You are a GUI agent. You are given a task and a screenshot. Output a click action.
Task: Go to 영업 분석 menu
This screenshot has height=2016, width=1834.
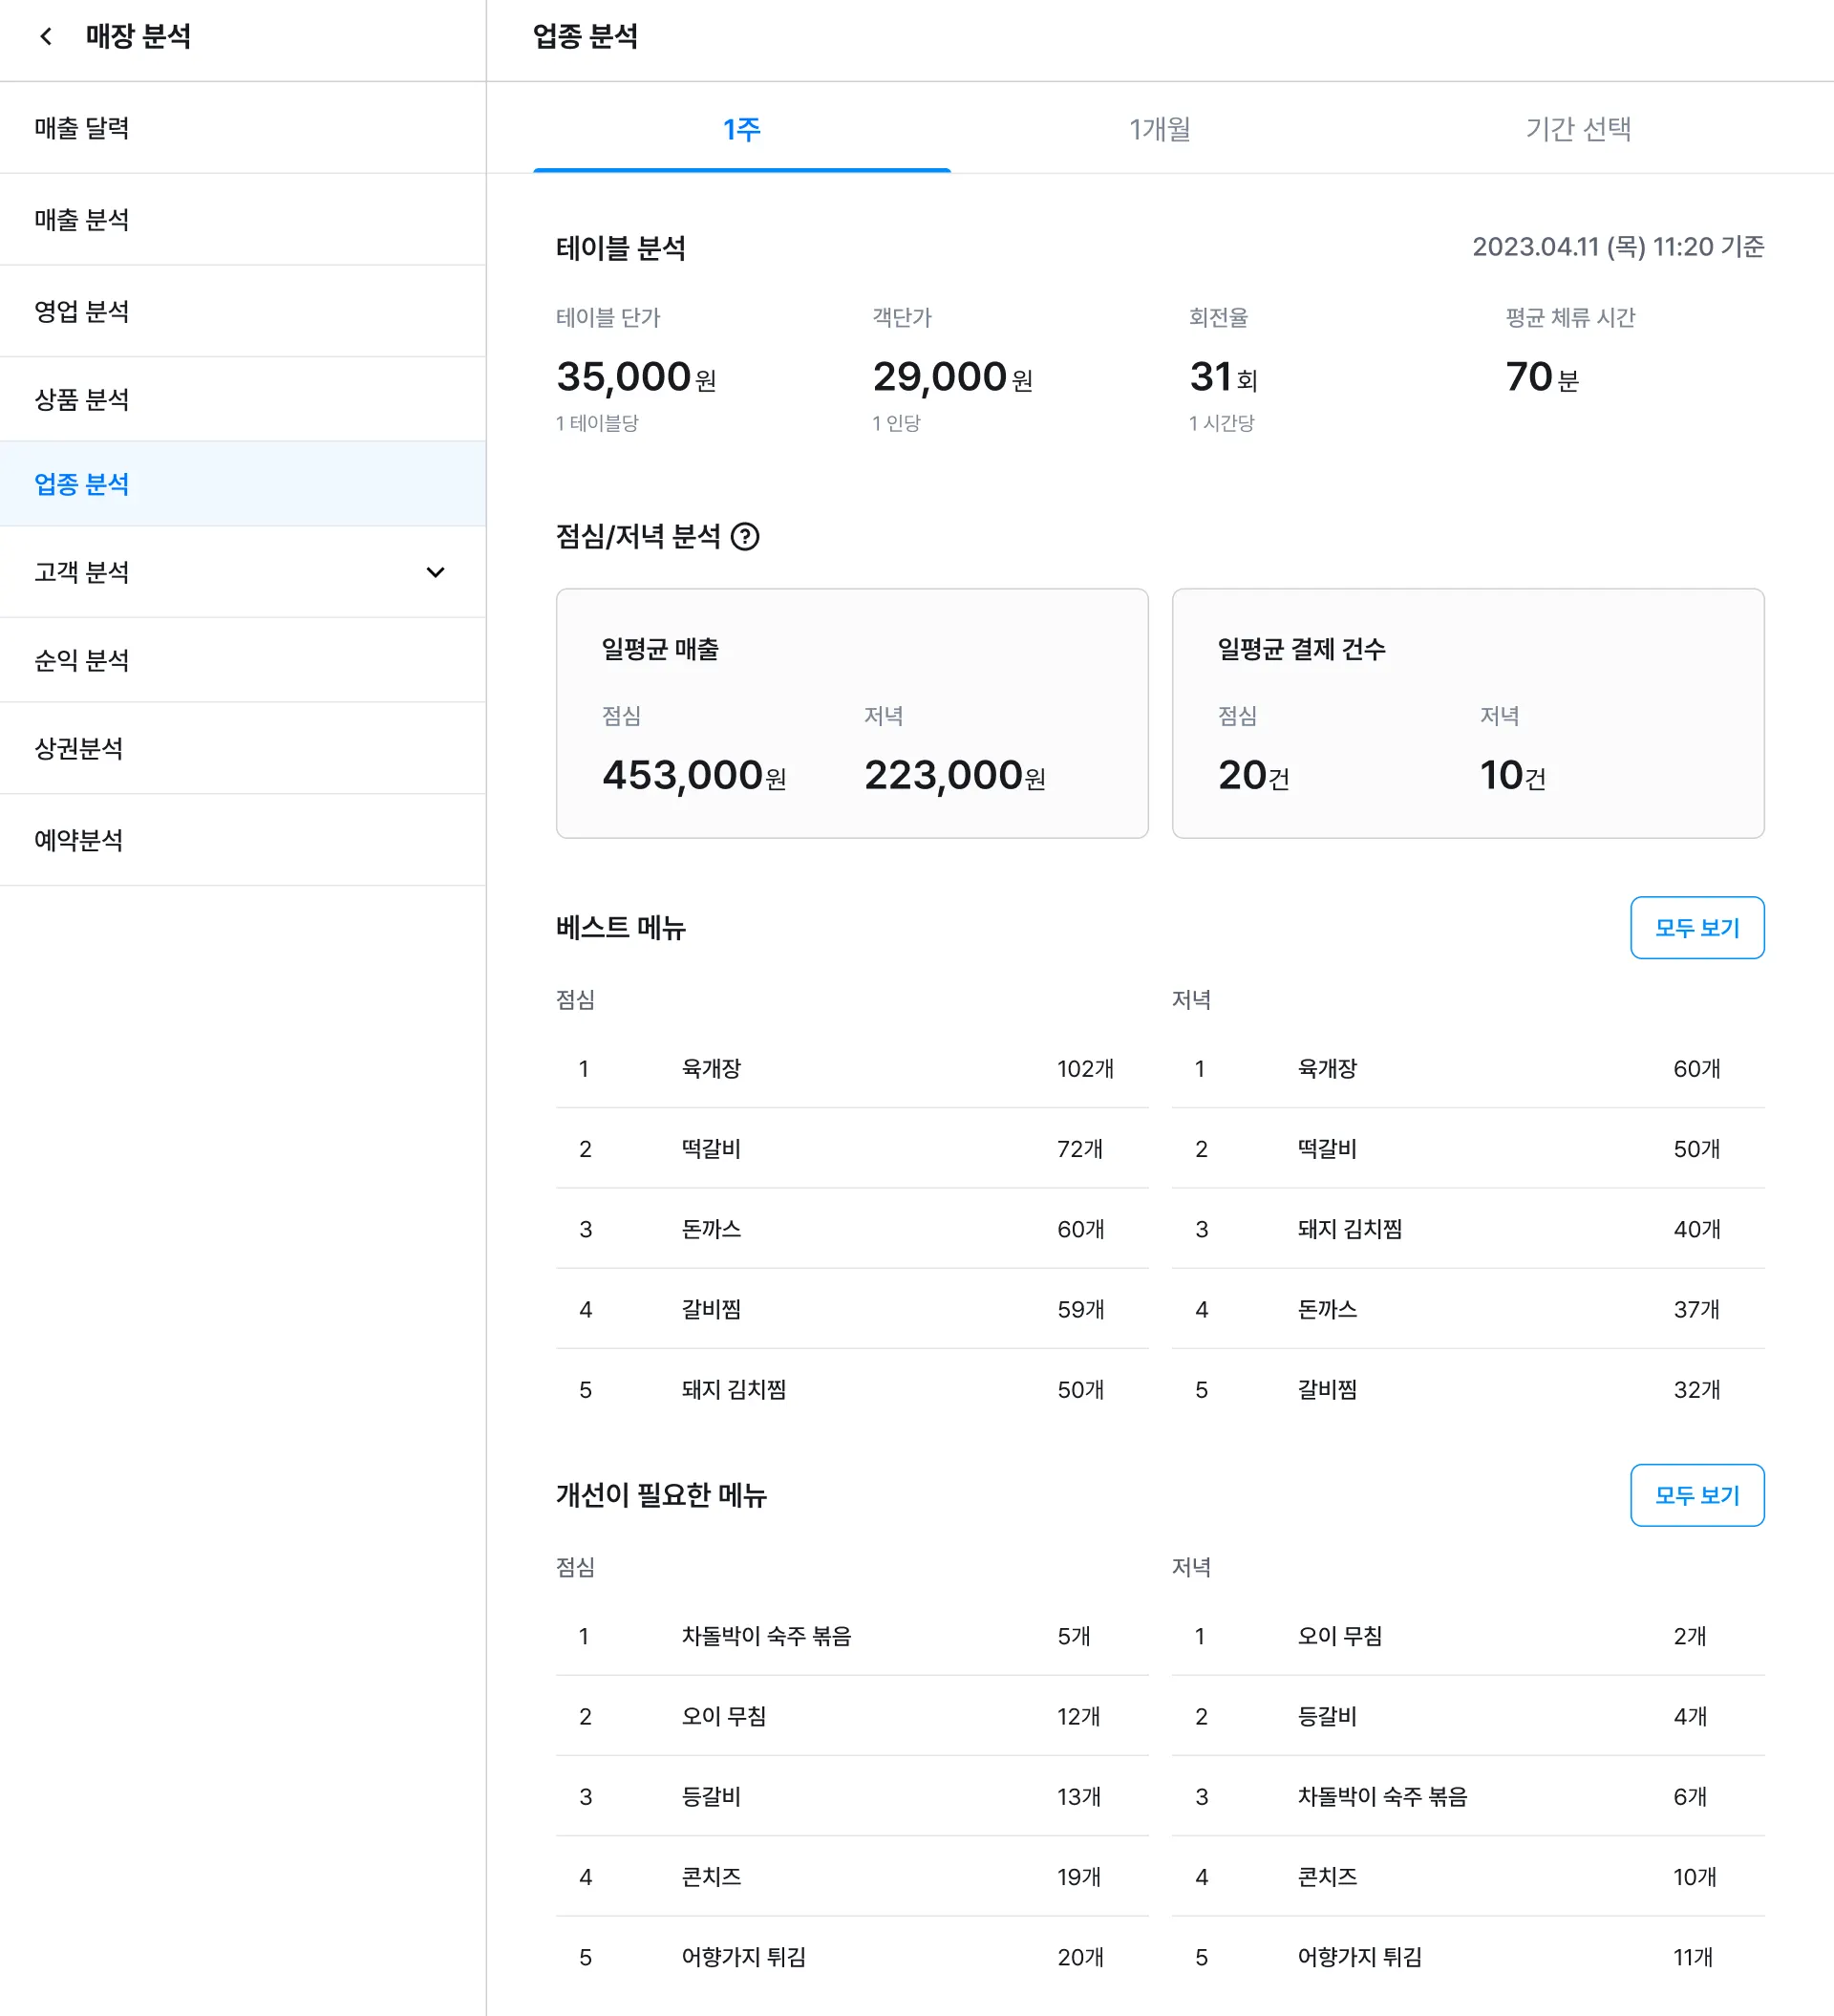pyautogui.click(x=82, y=311)
